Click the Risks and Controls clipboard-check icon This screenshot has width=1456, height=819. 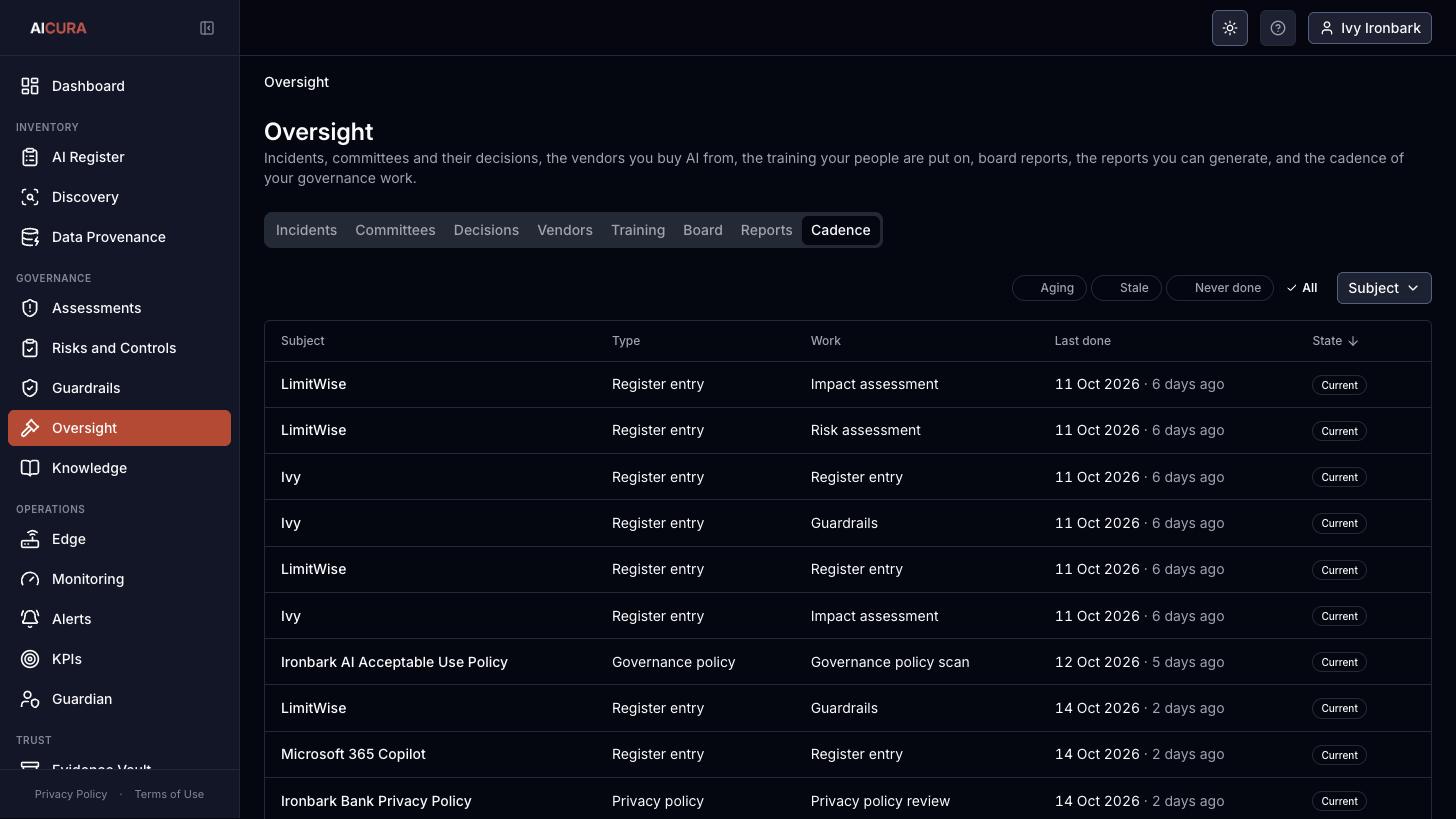[30, 348]
